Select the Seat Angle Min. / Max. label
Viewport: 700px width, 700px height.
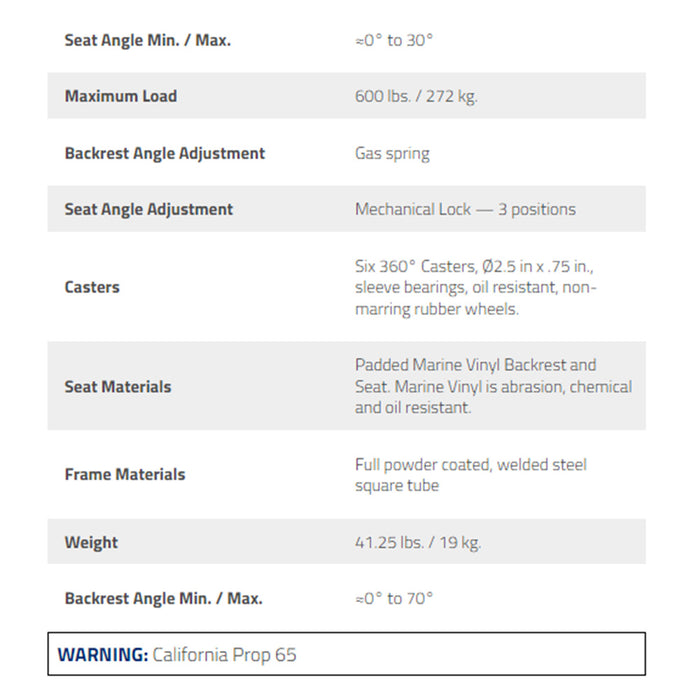148,40
